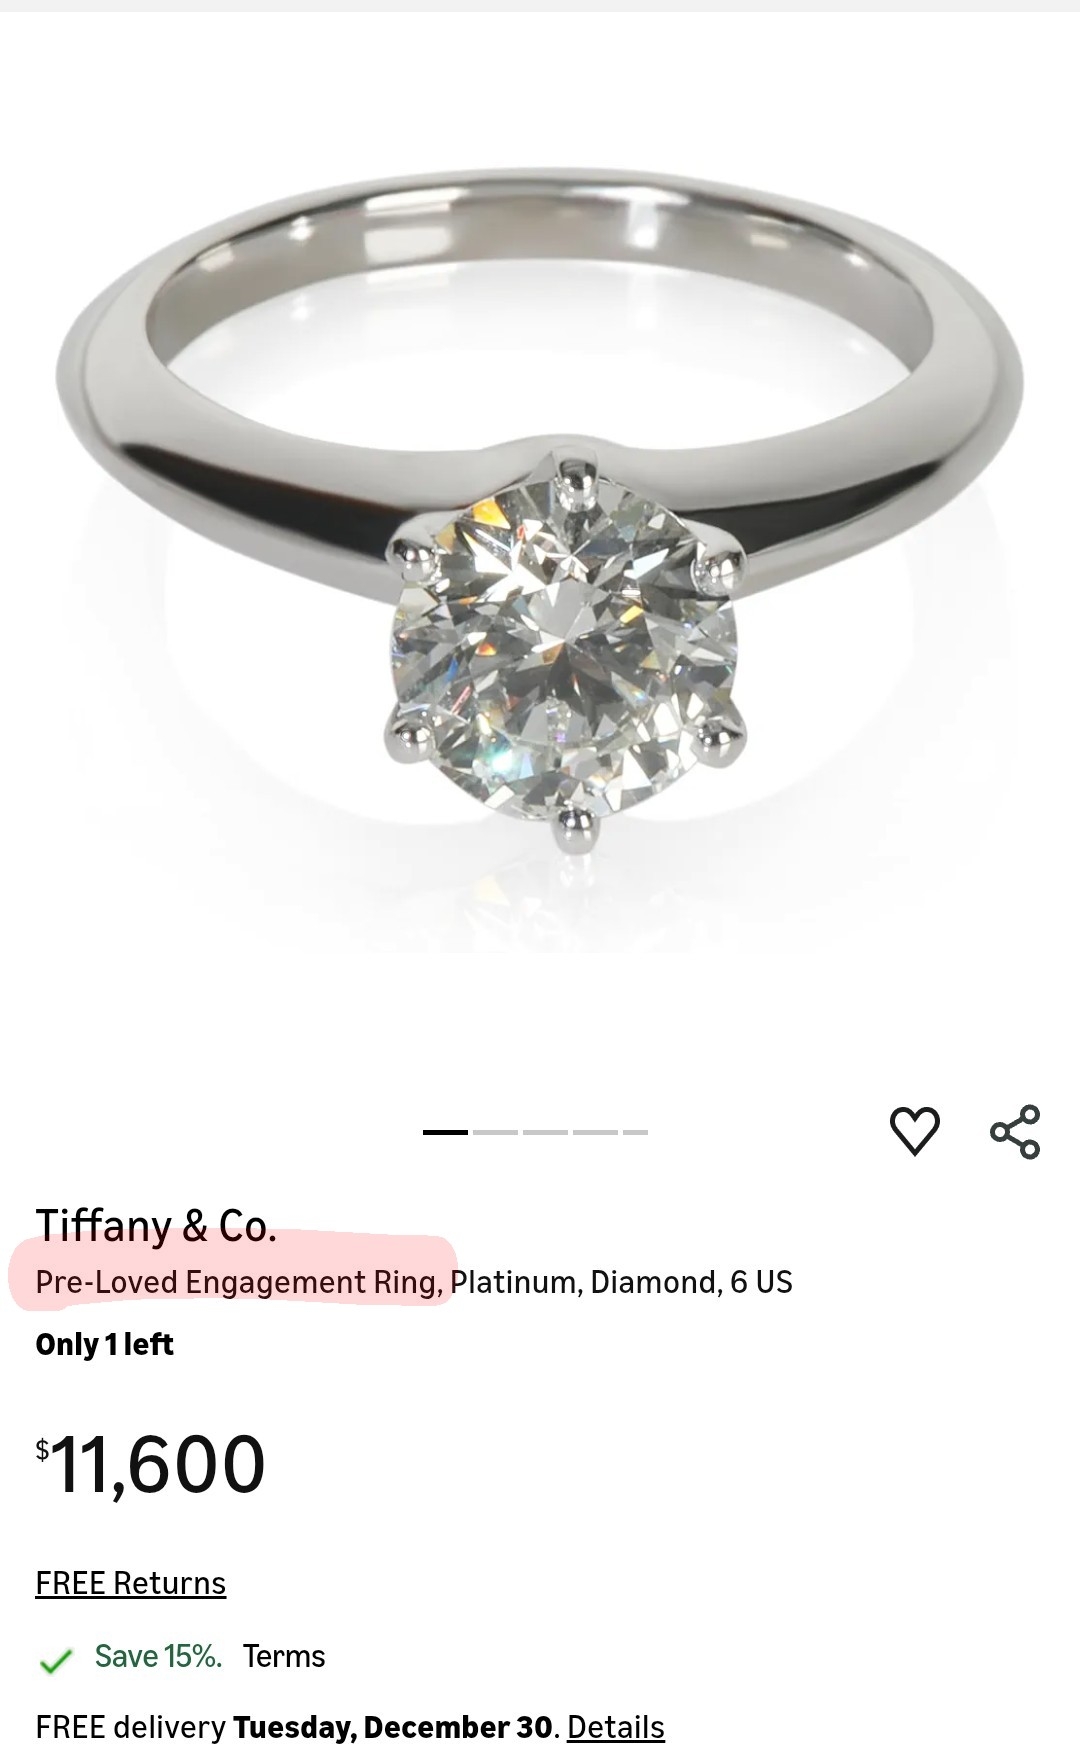The width and height of the screenshot is (1080, 1749).
Task: Click the green Save 15% checkmark
Action: [56, 1661]
